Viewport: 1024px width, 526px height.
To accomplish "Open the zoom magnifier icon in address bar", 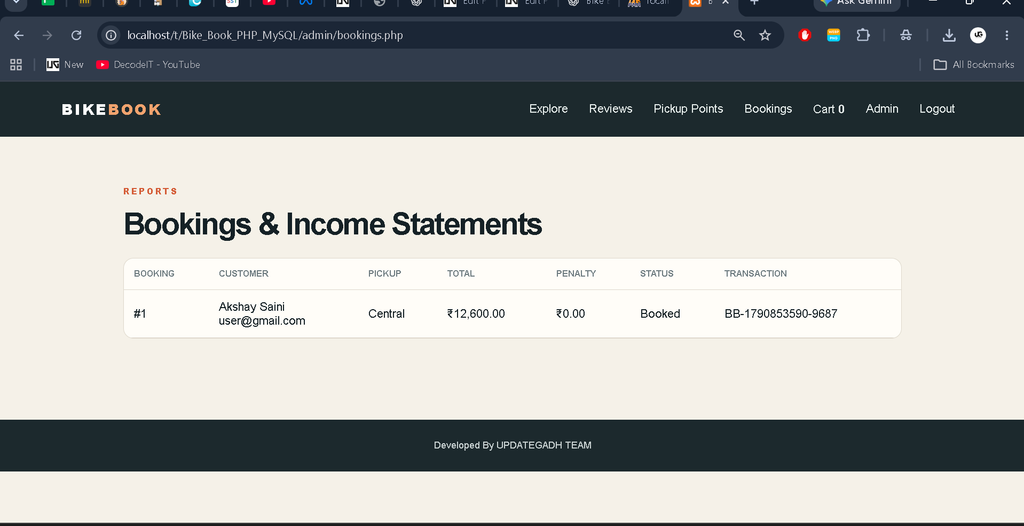I will tap(739, 35).
